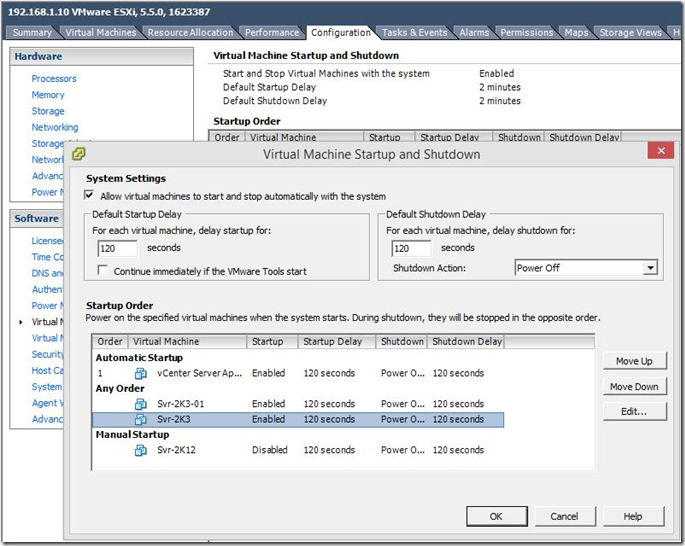This screenshot has height=546, width=685.
Task: Click the default startup delay seconds field
Action: (x=117, y=249)
